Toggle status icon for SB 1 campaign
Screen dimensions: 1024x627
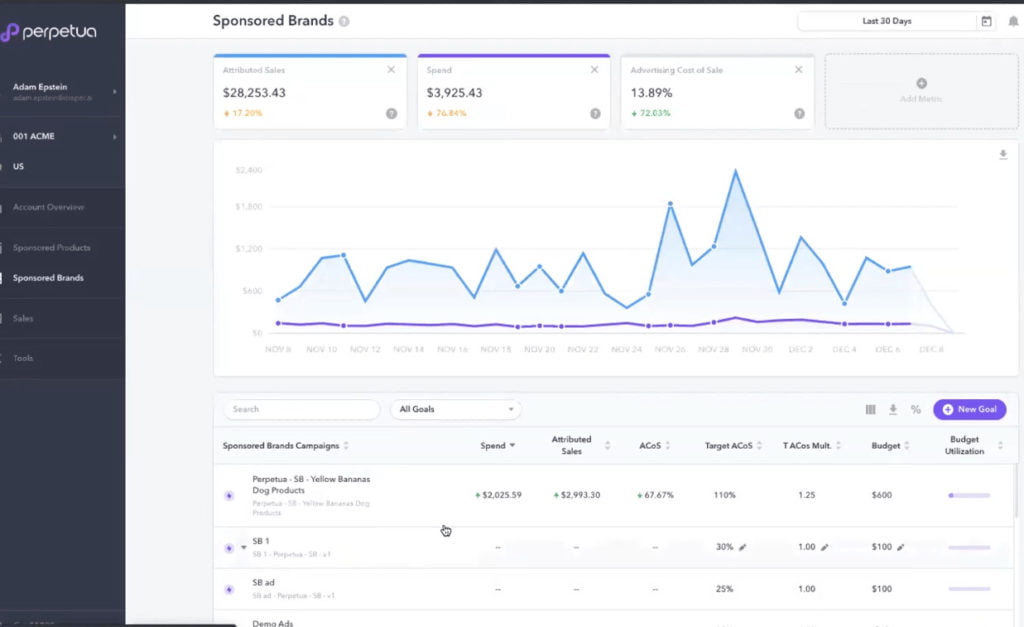(229, 548)
